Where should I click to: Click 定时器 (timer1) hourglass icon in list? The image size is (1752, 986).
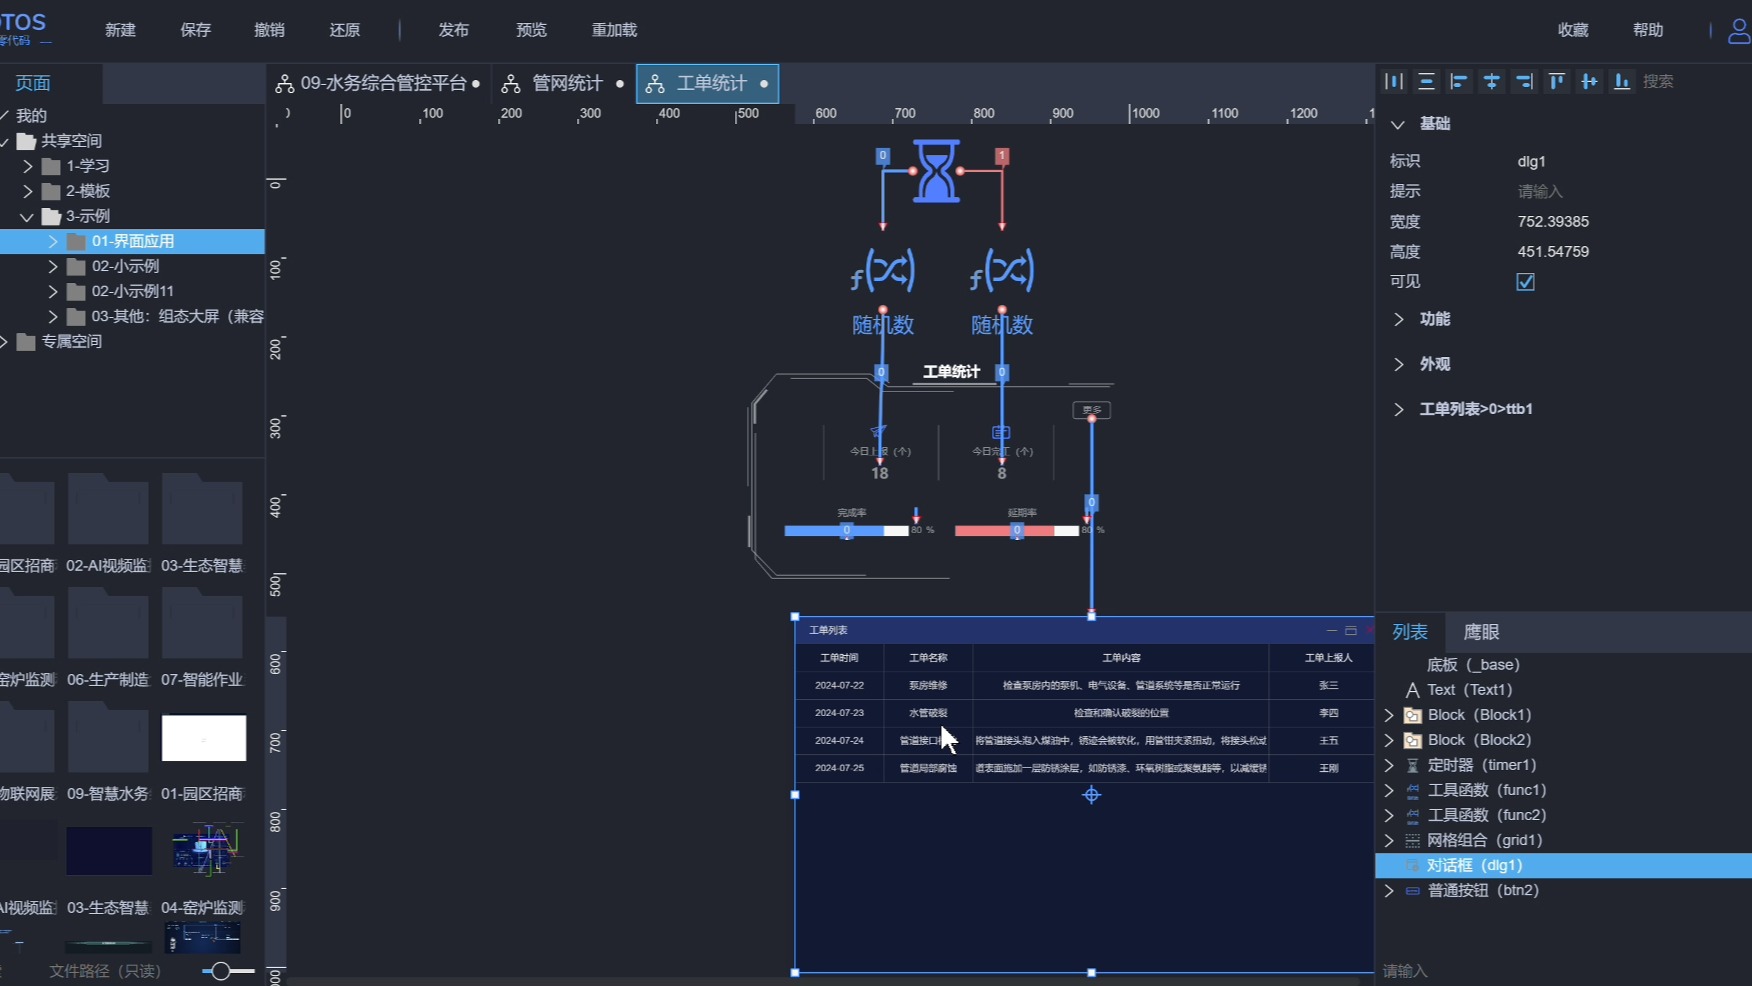coord(1413,765)
